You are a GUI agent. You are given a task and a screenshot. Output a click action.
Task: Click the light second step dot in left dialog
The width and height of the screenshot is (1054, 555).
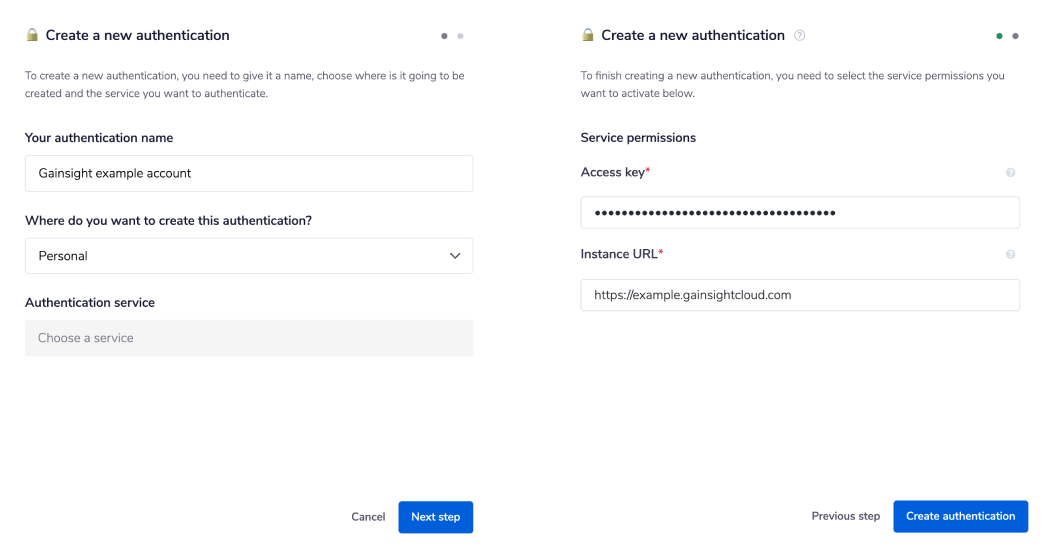click(x=460, y=36)
